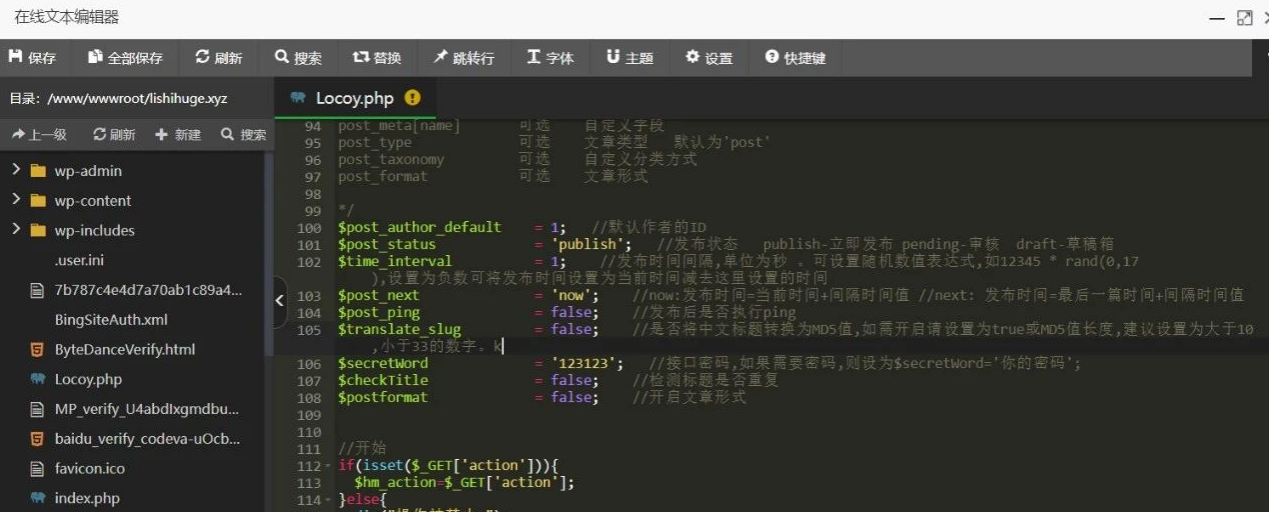Open editor Settings (设置)

pyautogui.click(x=709, y=58)
